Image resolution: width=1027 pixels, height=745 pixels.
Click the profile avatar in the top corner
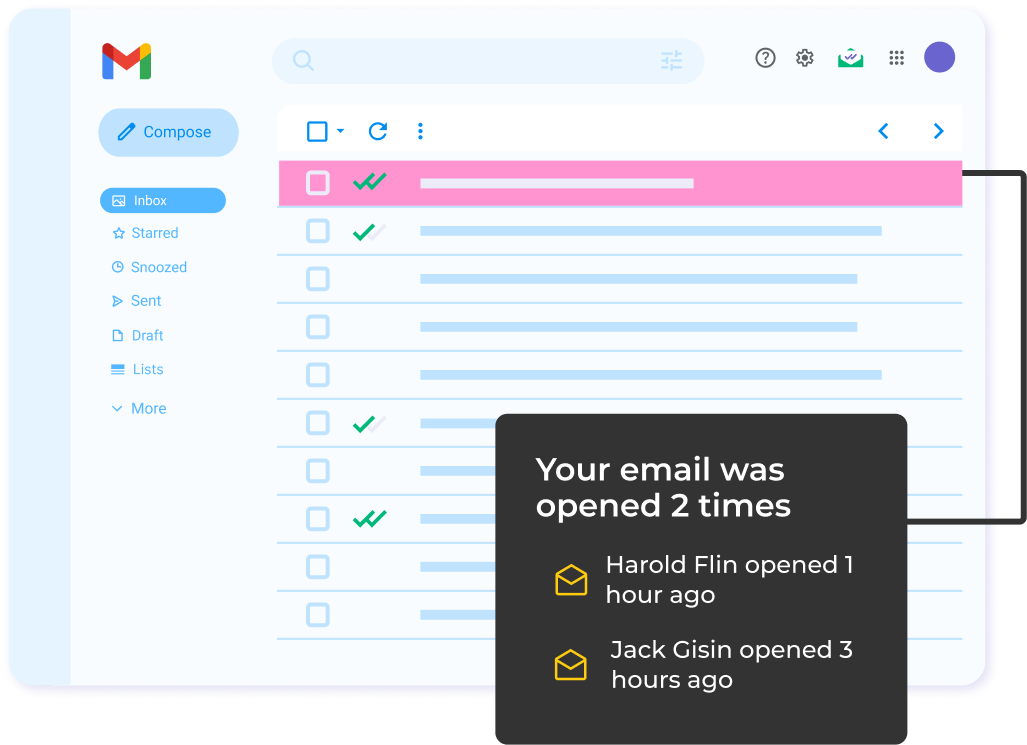click(x=939, y=57)
